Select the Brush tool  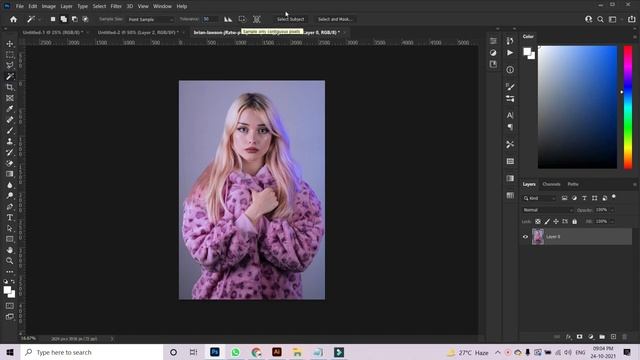coord(10,131)
